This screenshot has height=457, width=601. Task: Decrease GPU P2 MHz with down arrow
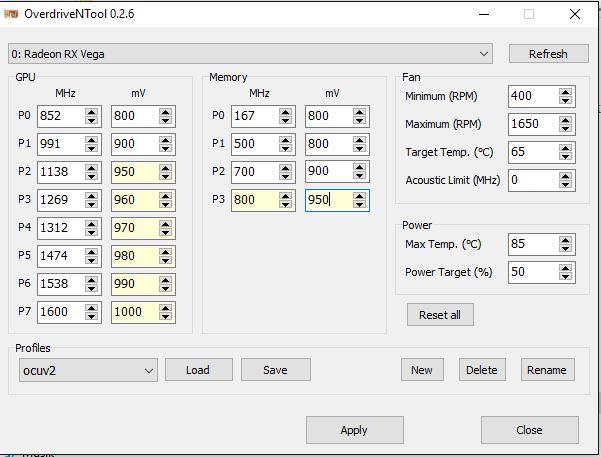(x=92, y=176)
